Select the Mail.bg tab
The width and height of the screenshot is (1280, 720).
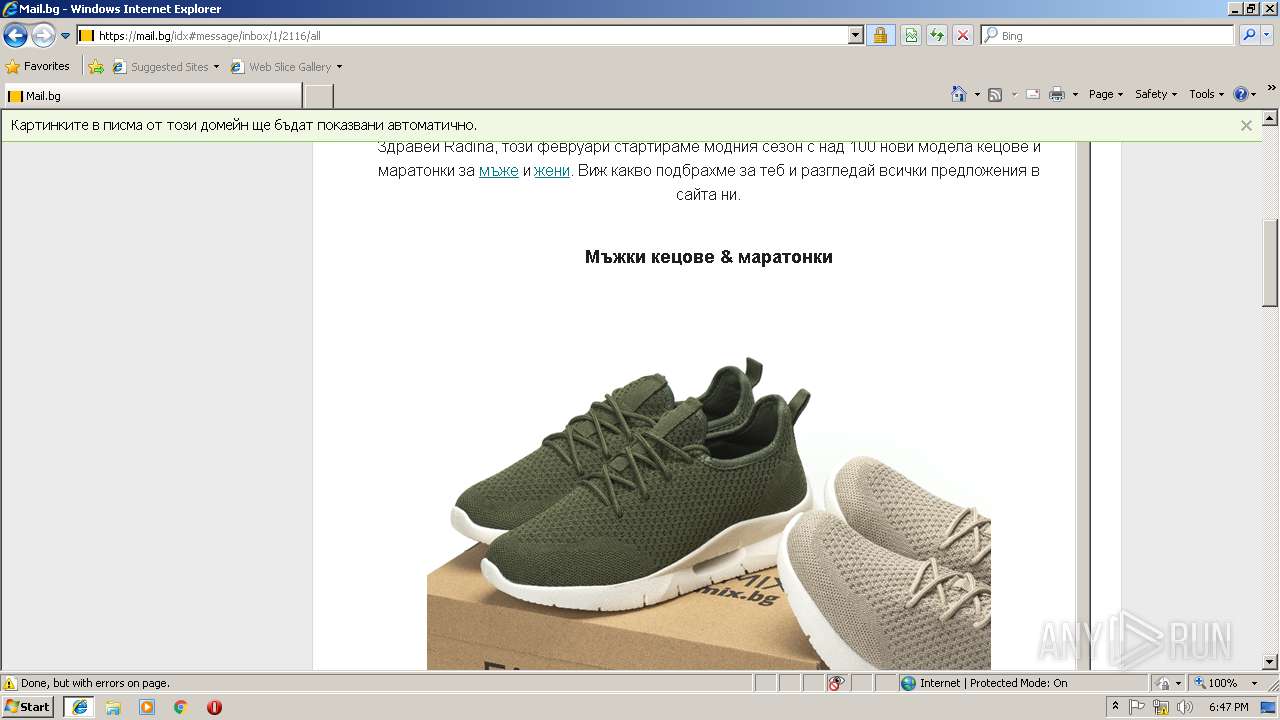pos(151,96)
